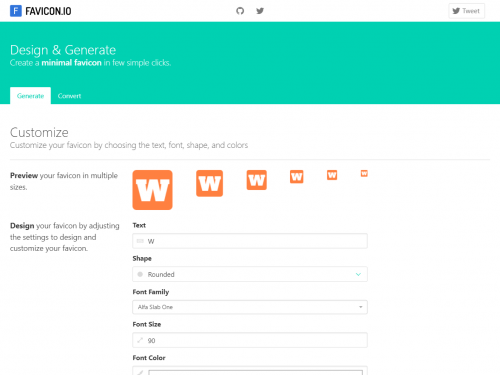Click the Text input field
Screen dimensions: 500x375
[x=250, y=241]
